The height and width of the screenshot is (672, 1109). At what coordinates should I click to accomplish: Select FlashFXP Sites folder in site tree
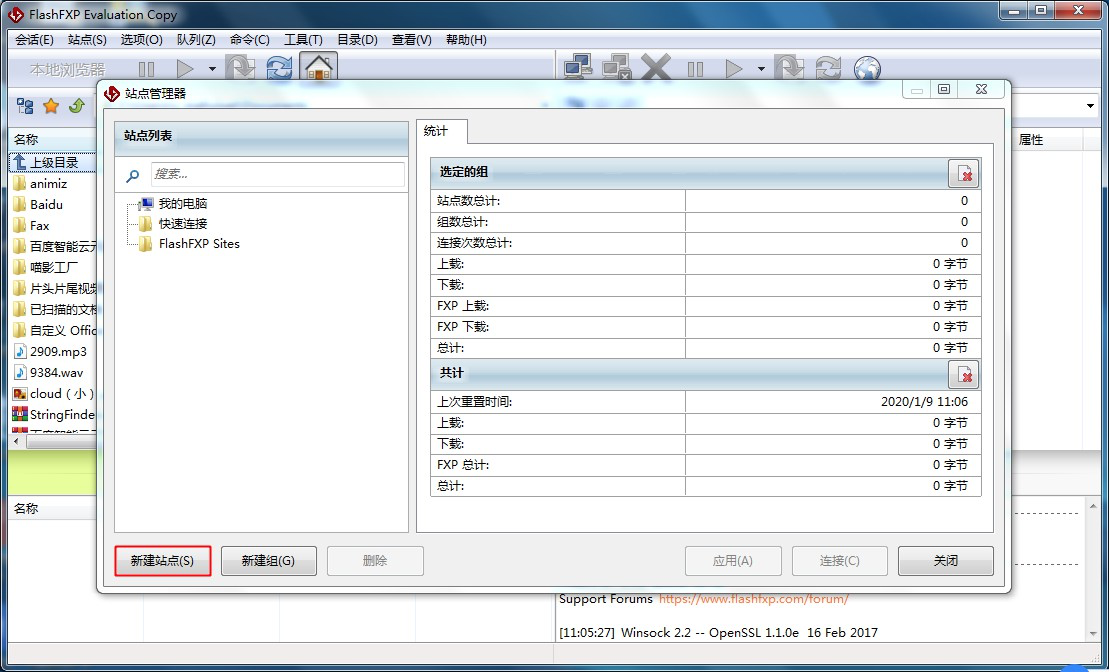pos(199,243)
